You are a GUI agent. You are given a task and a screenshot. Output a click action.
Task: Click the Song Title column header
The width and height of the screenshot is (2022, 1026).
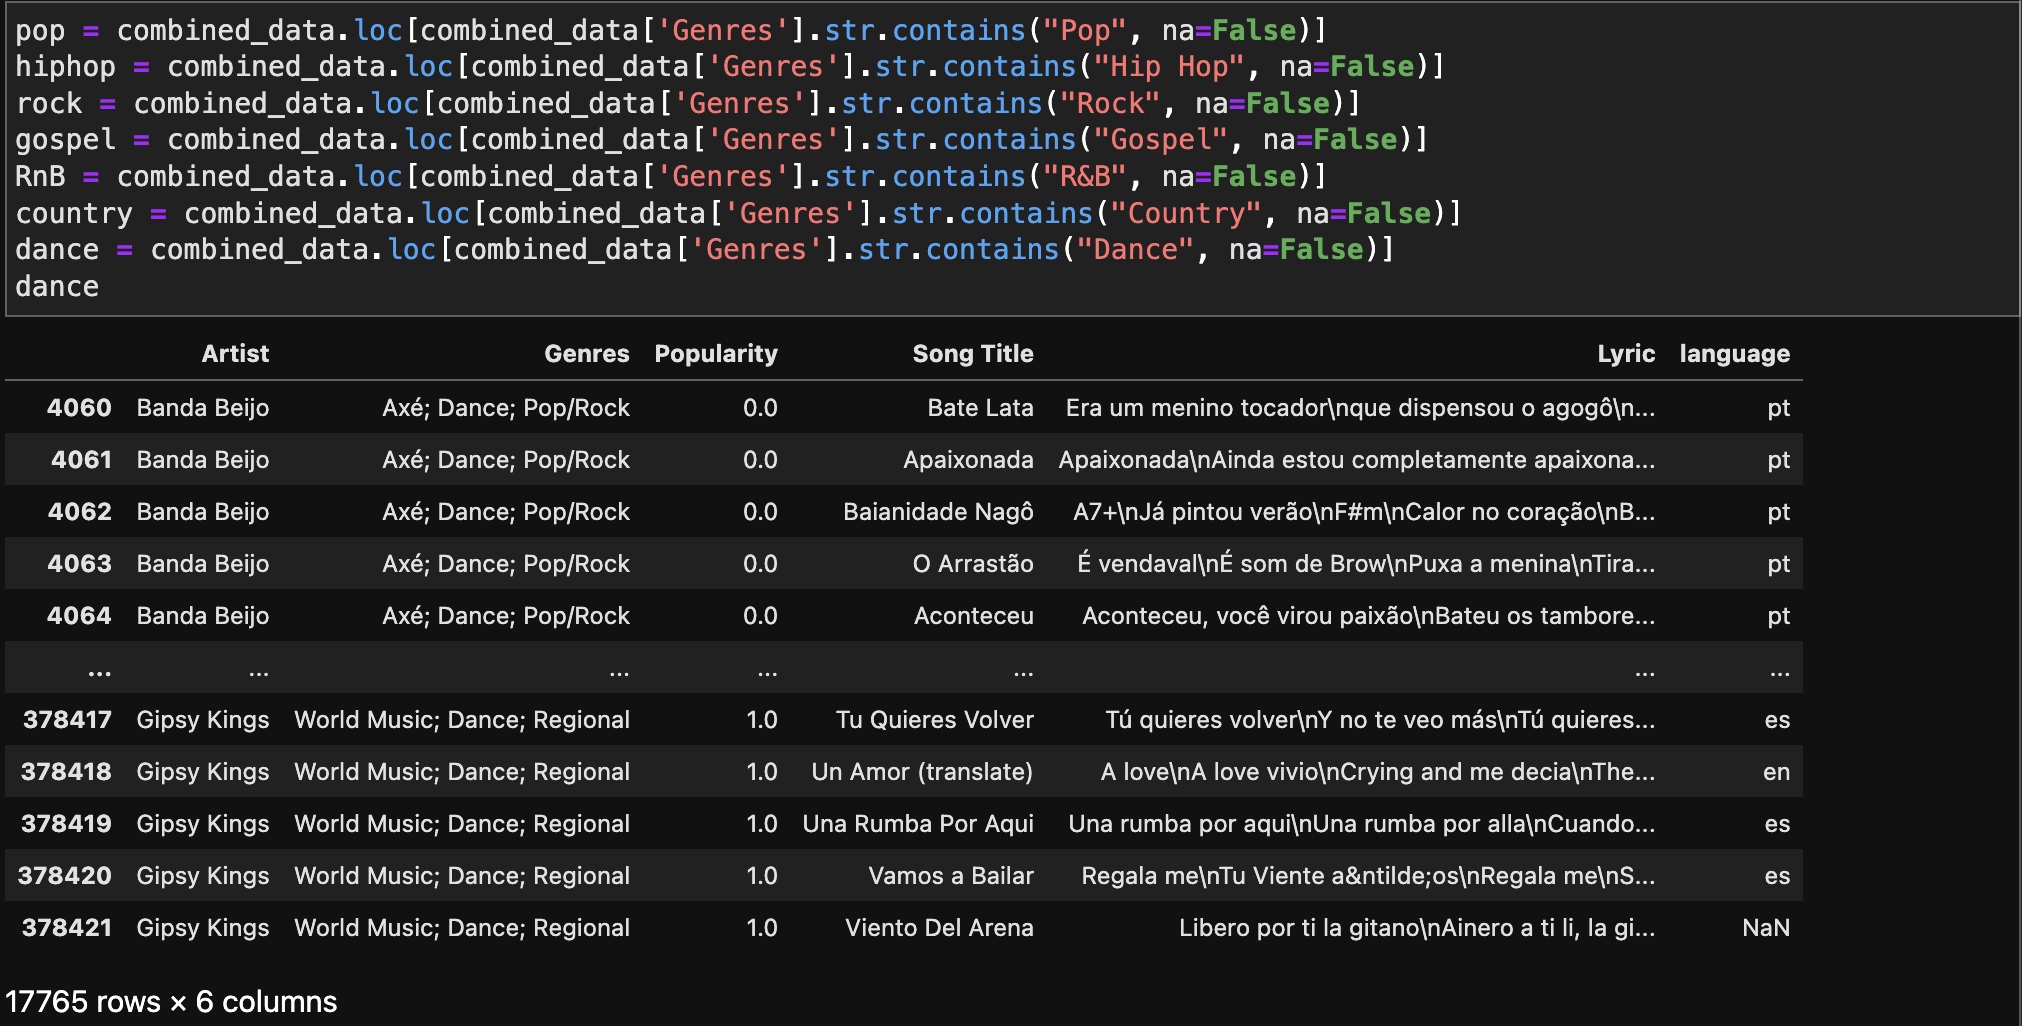coord(973,354)
